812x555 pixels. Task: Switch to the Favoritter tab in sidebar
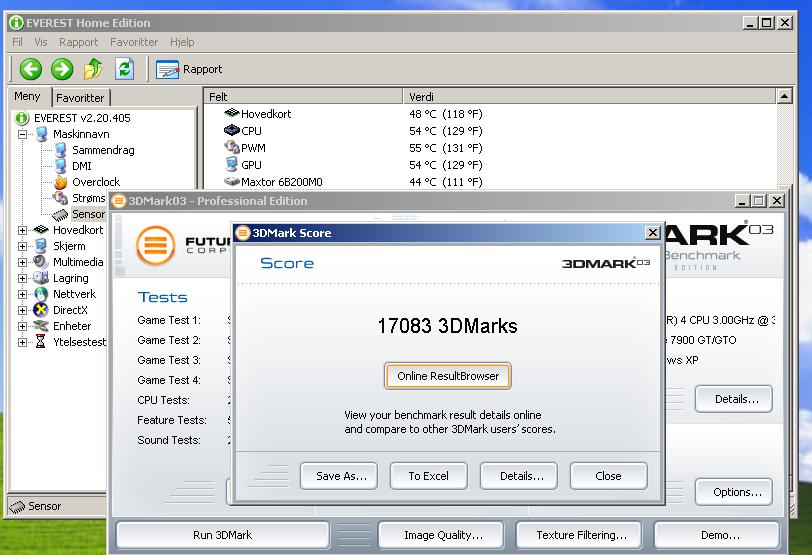tap(80, 98)
